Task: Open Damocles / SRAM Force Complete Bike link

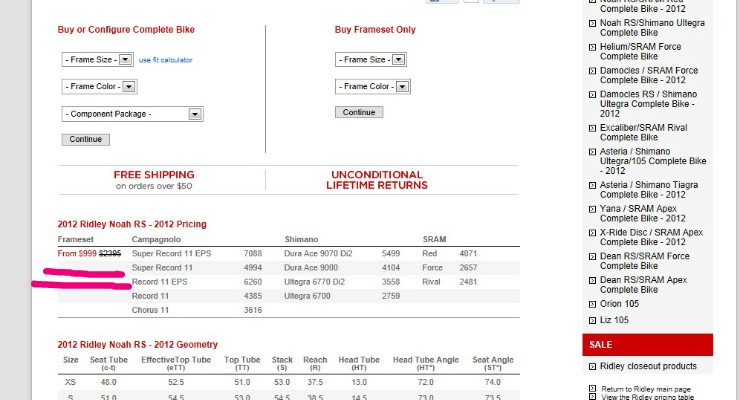Action: pos(648,75)
